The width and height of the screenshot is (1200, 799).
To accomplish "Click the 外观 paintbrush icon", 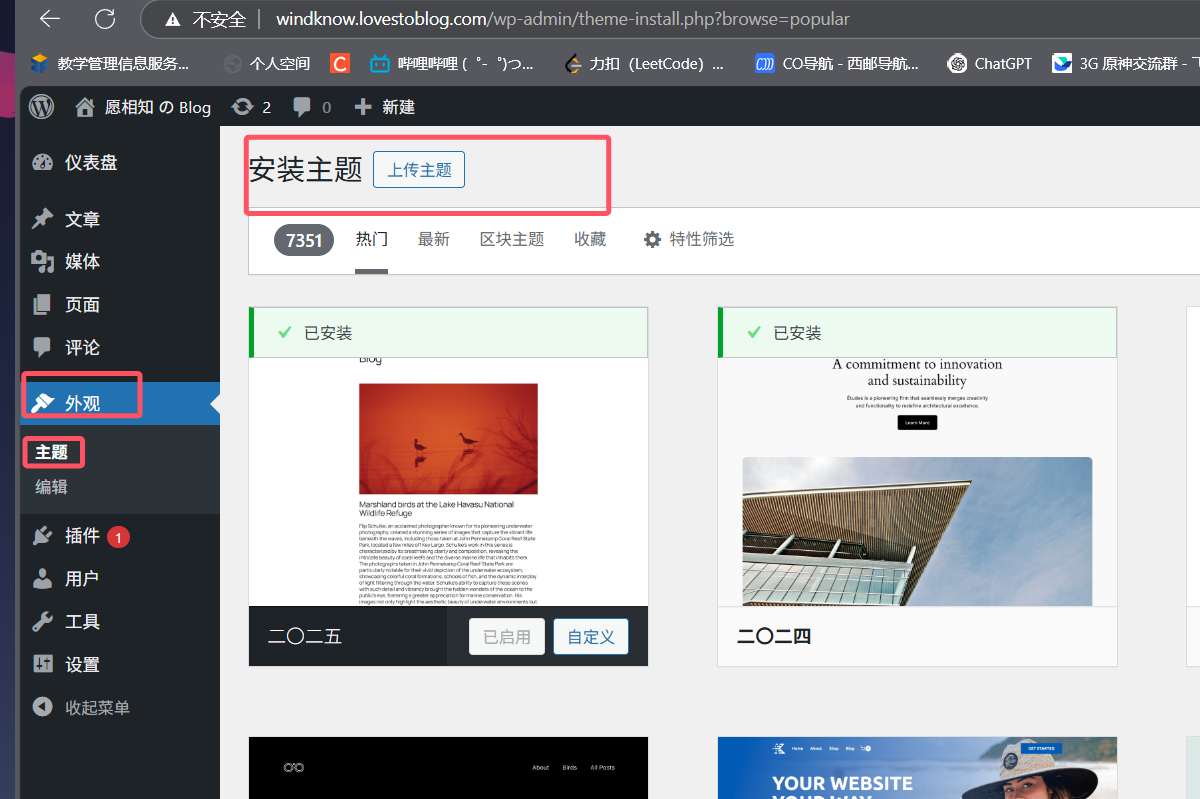I will [x=42, y=403].
